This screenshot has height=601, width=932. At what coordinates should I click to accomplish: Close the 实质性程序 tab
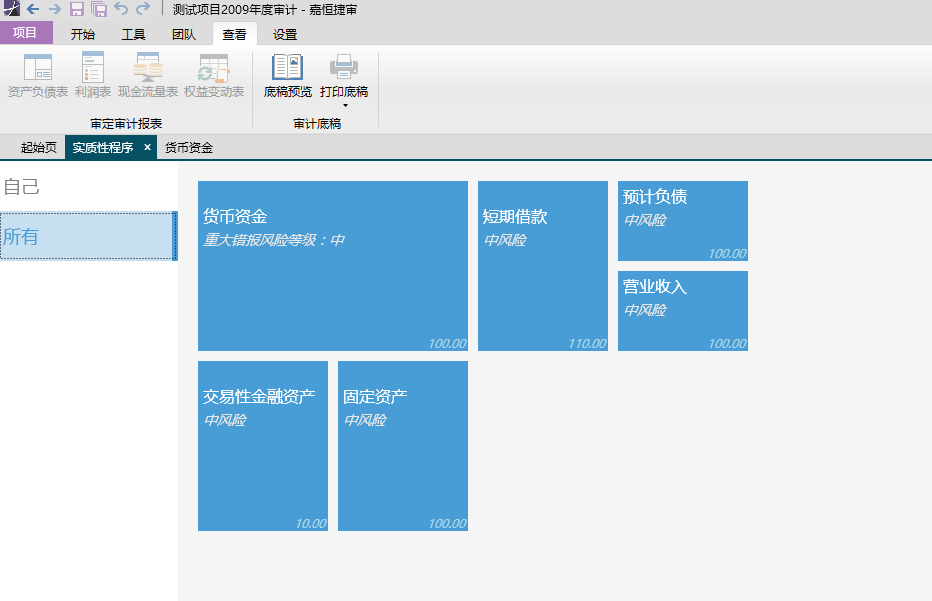coord(147,147)
